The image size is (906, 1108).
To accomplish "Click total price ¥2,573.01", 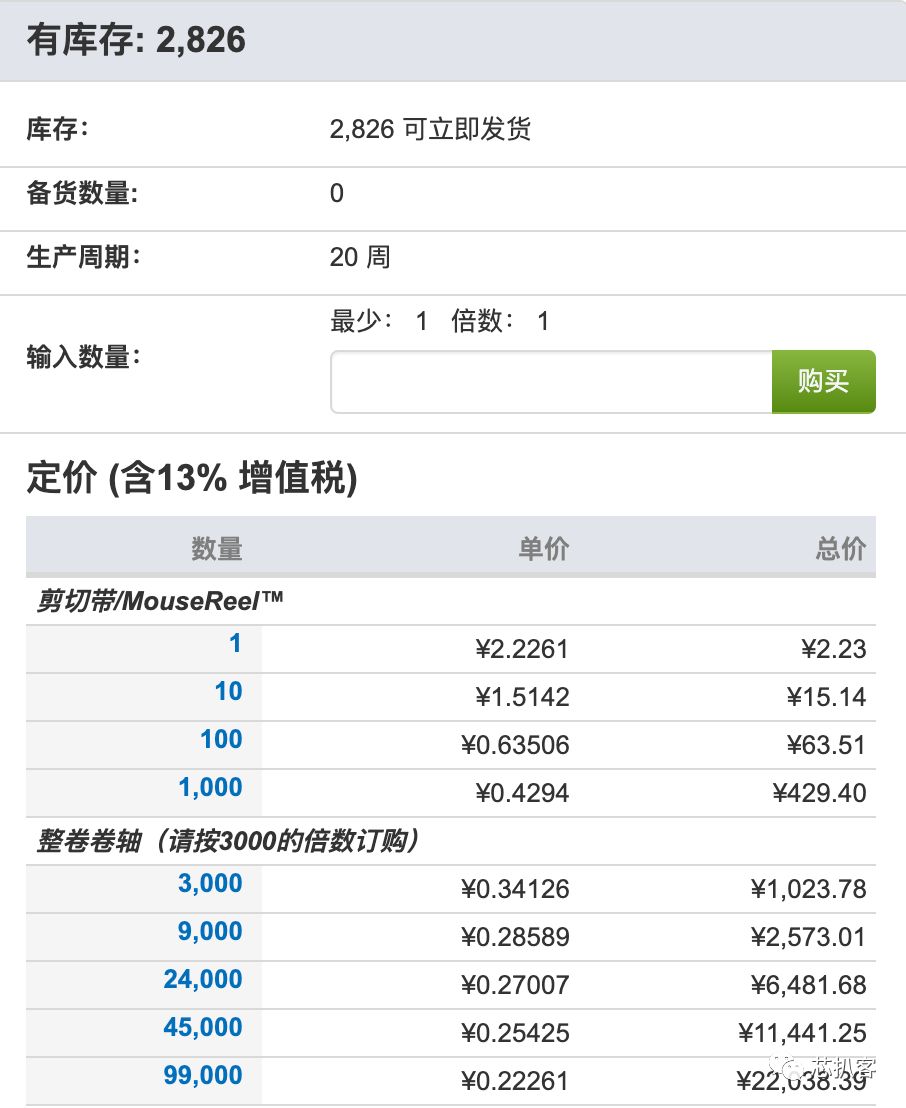I will coord(808,938).
